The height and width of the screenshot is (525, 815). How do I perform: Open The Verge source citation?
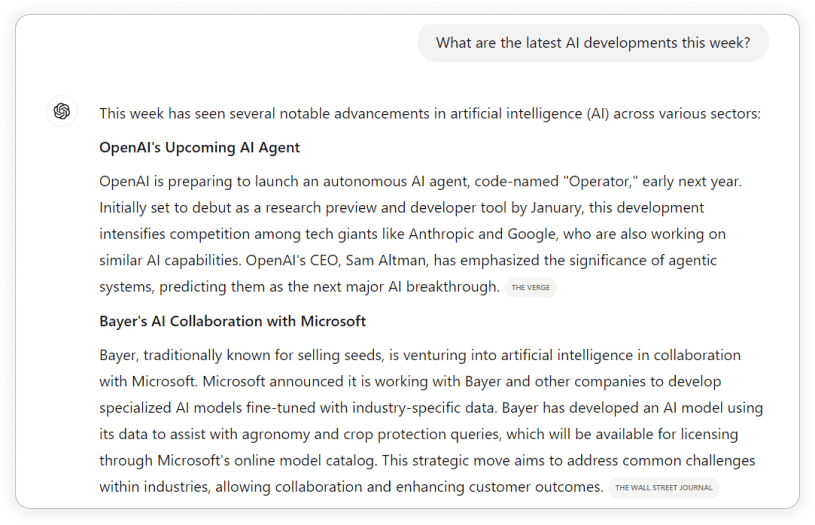click(529, 288)
